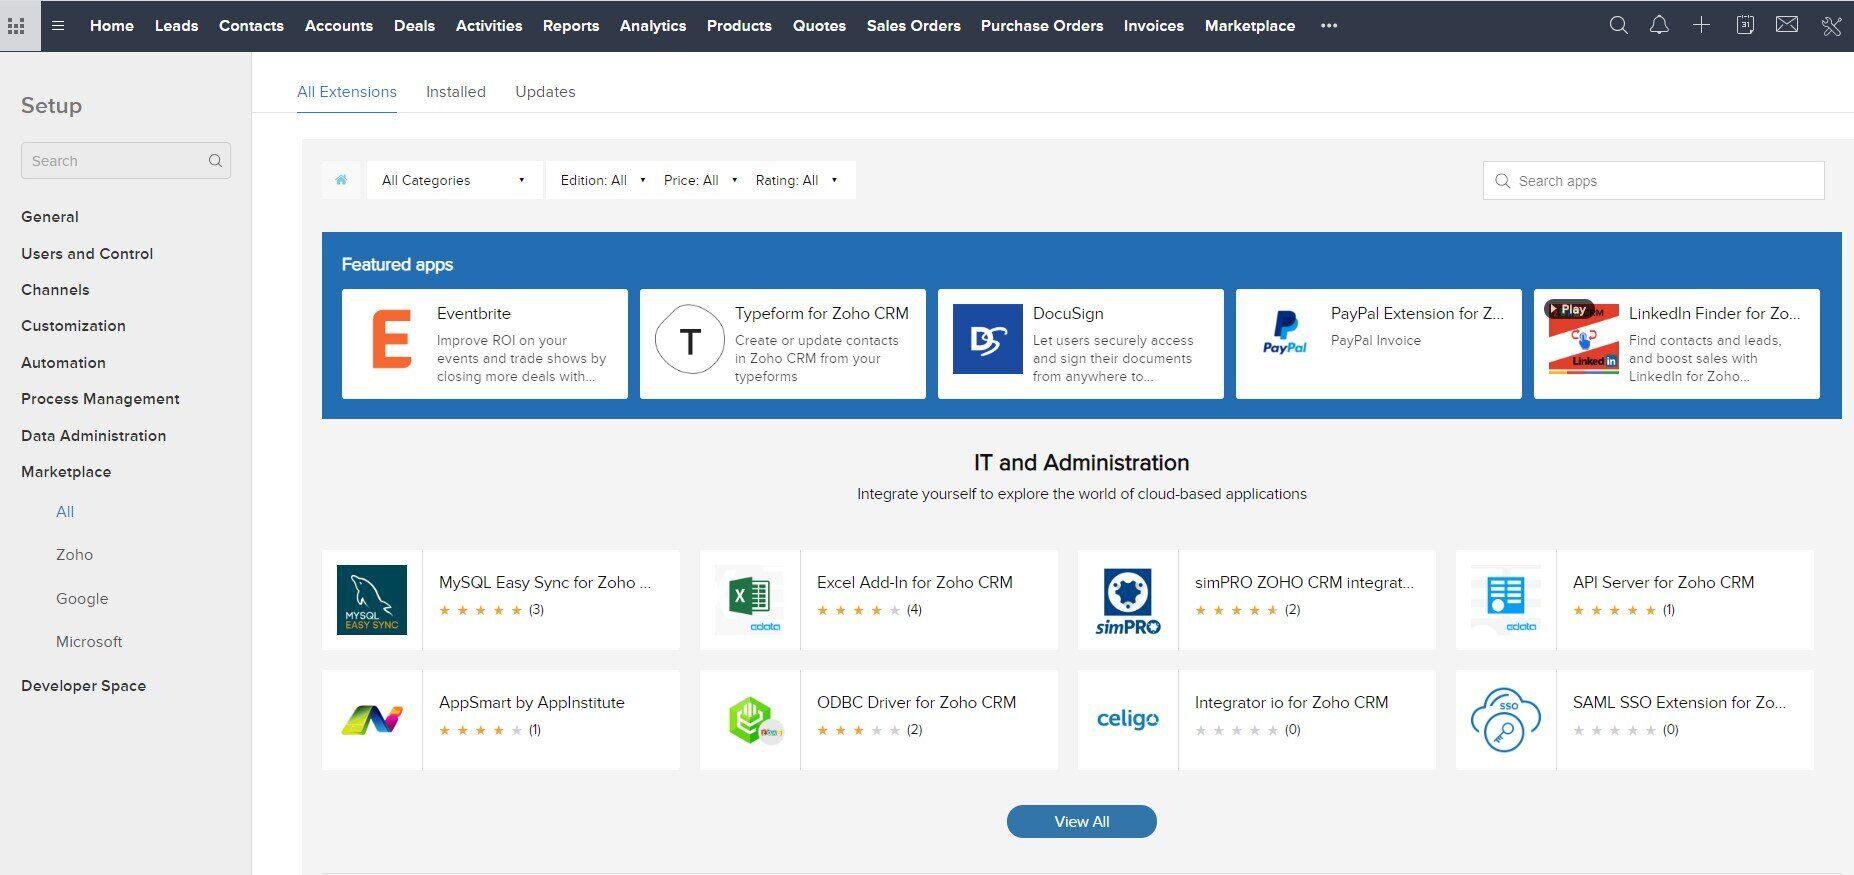The width and height of the screenshot is (1854, 875).
Task: Switch to the Installed tab
Action: click(455, 92)
